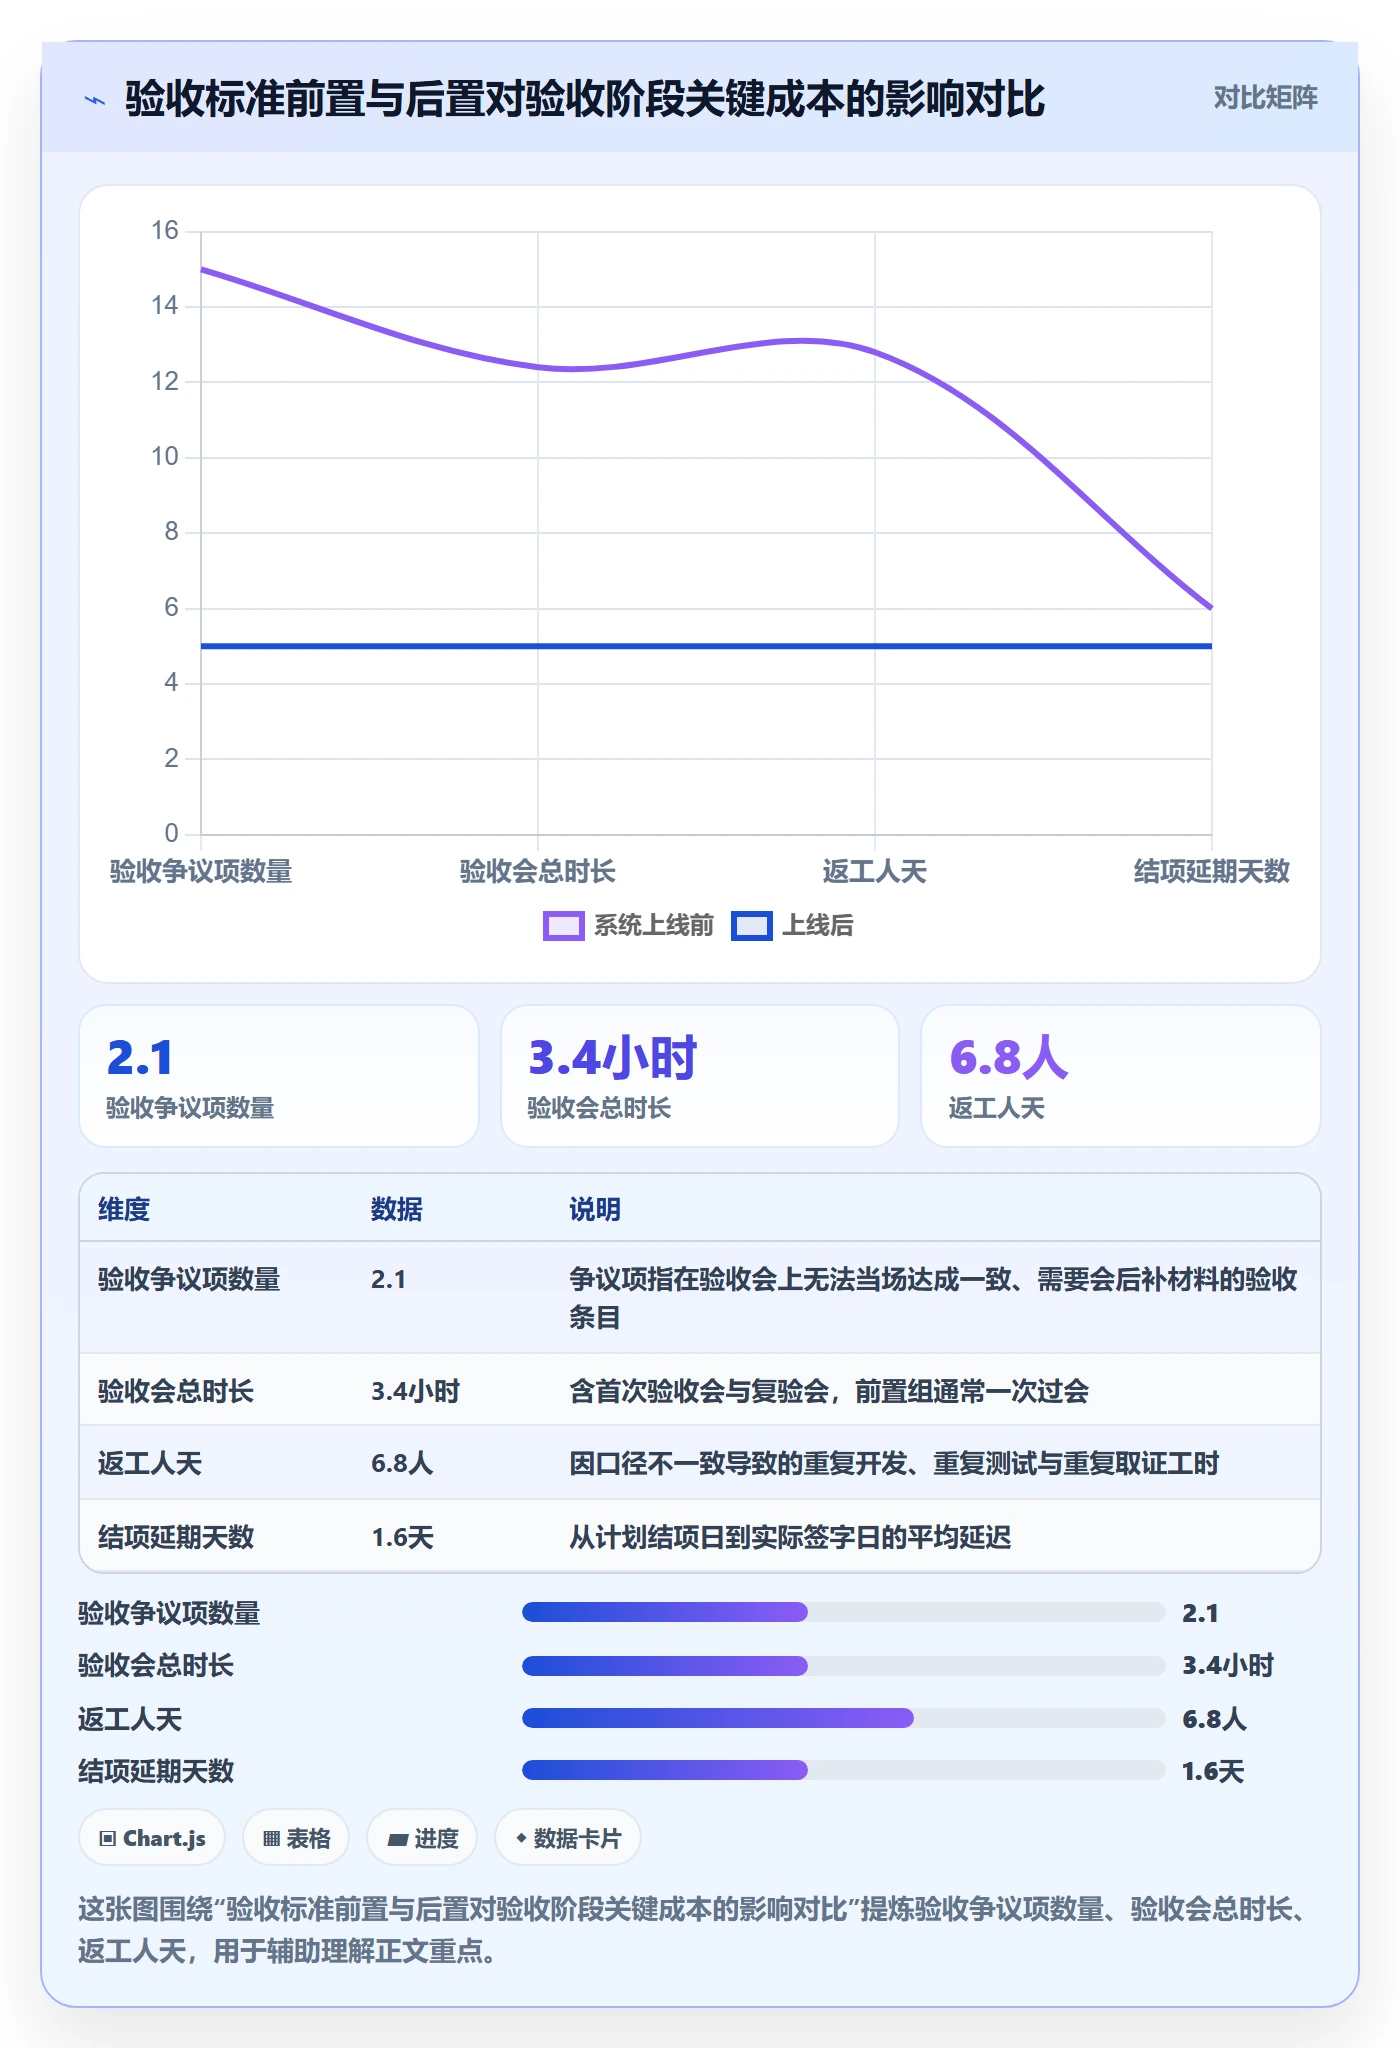This screenshot has height=2048, width=1400.
Task: Click the 结项延期天数 x-axis label
Action: (x=1211, y=871)
